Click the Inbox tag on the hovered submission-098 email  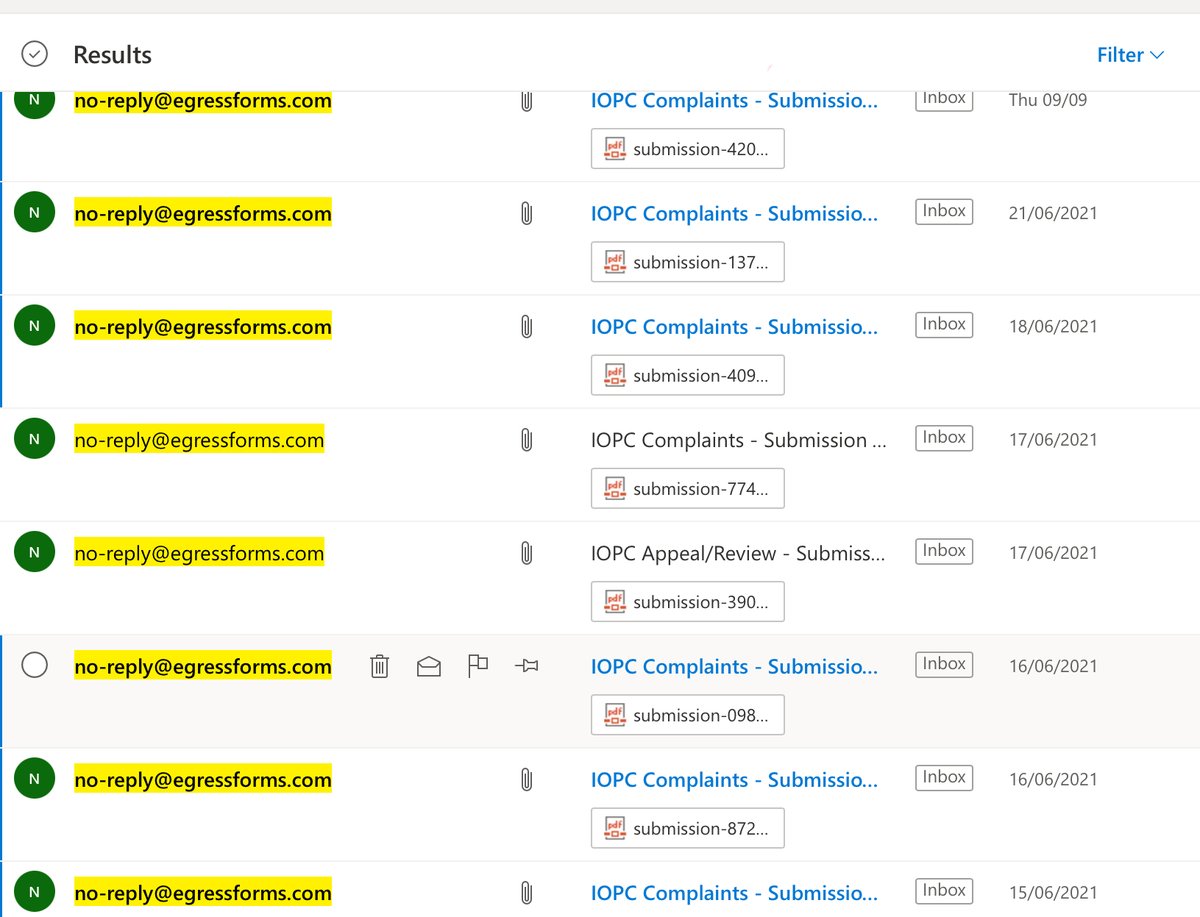(x=944, y=663)
